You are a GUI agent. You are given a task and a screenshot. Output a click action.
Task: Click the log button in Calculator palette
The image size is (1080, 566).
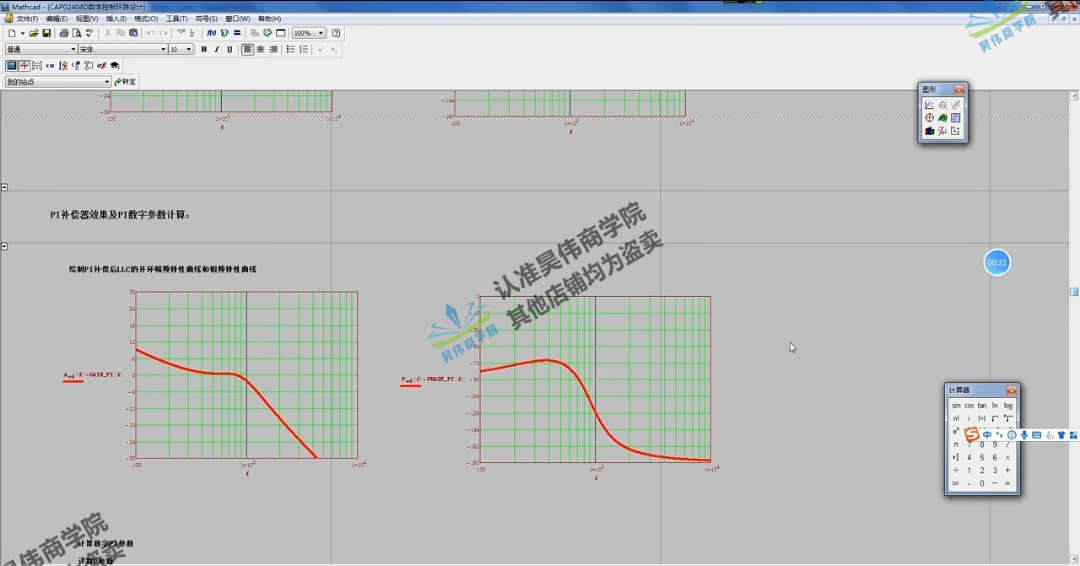point(1008,406)
